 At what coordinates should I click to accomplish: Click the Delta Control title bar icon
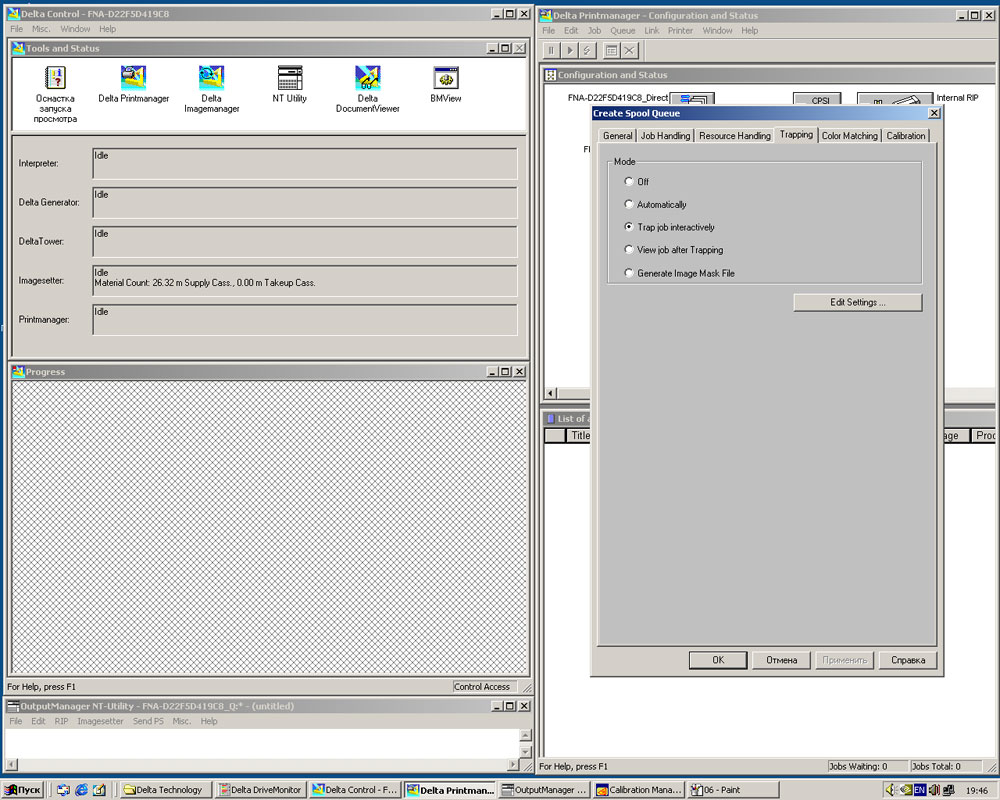pos(13,13)
